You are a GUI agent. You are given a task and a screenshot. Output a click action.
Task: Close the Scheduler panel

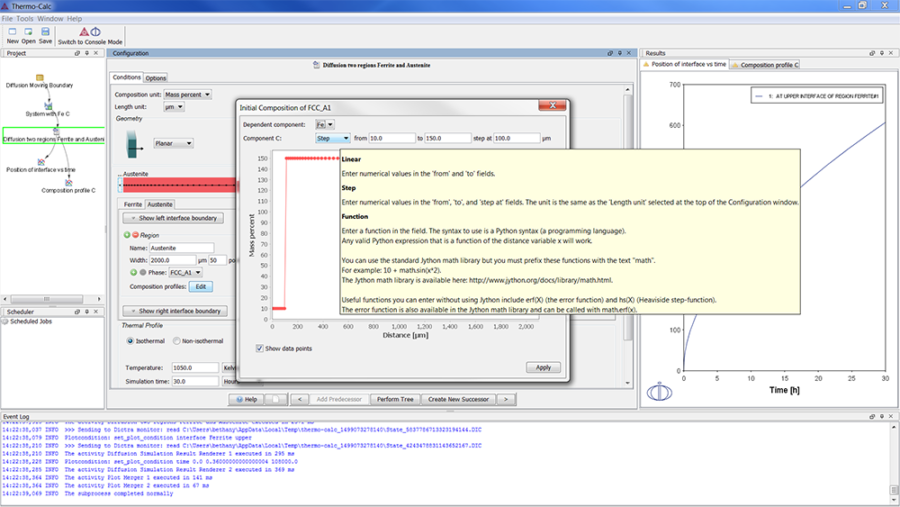point(96,312)
